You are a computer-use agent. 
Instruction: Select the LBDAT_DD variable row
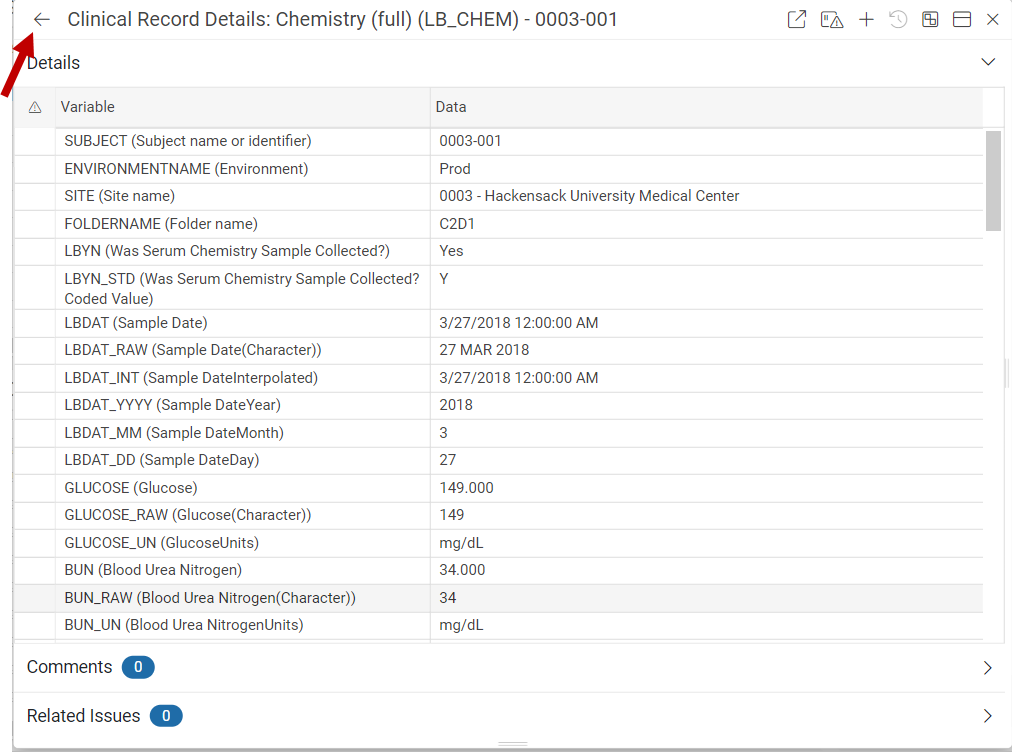tap(498, 460)
